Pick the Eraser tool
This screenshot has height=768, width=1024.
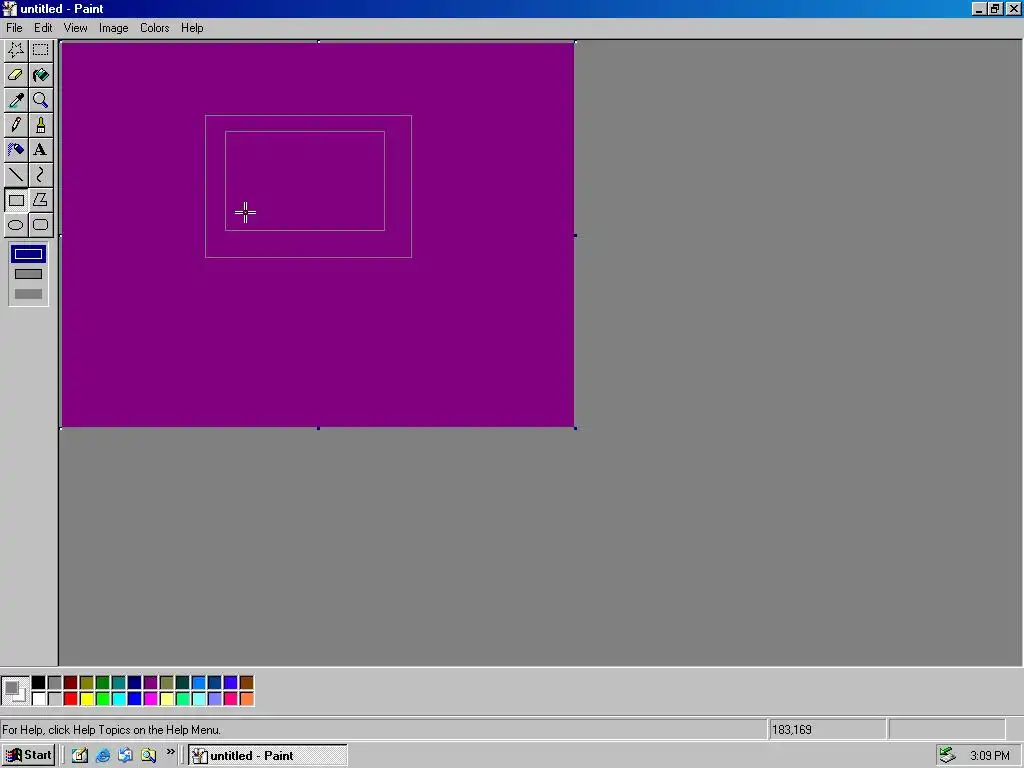click(x=16, y=75)
